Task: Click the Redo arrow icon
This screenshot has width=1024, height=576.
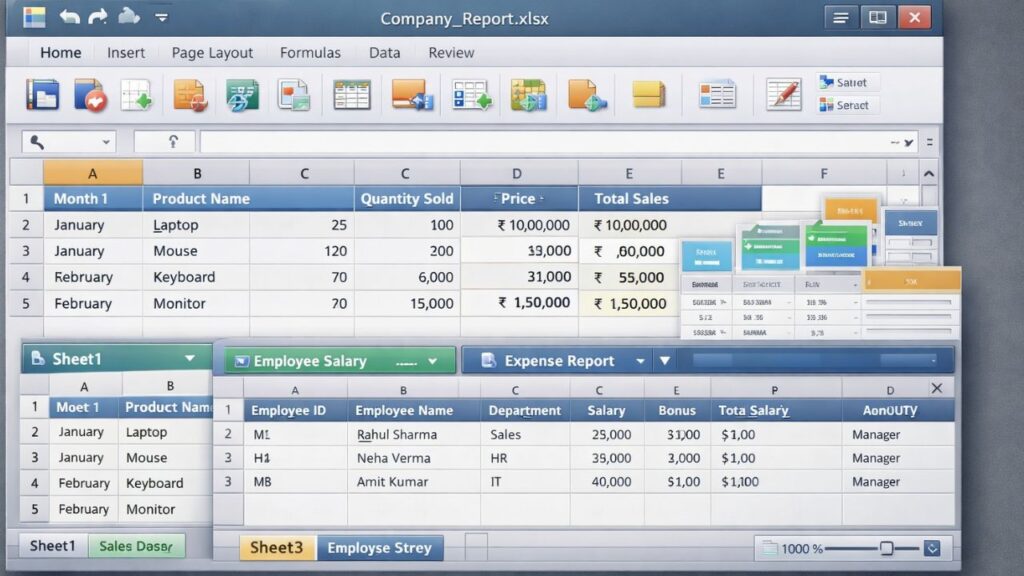Action: tap(96, 16)
